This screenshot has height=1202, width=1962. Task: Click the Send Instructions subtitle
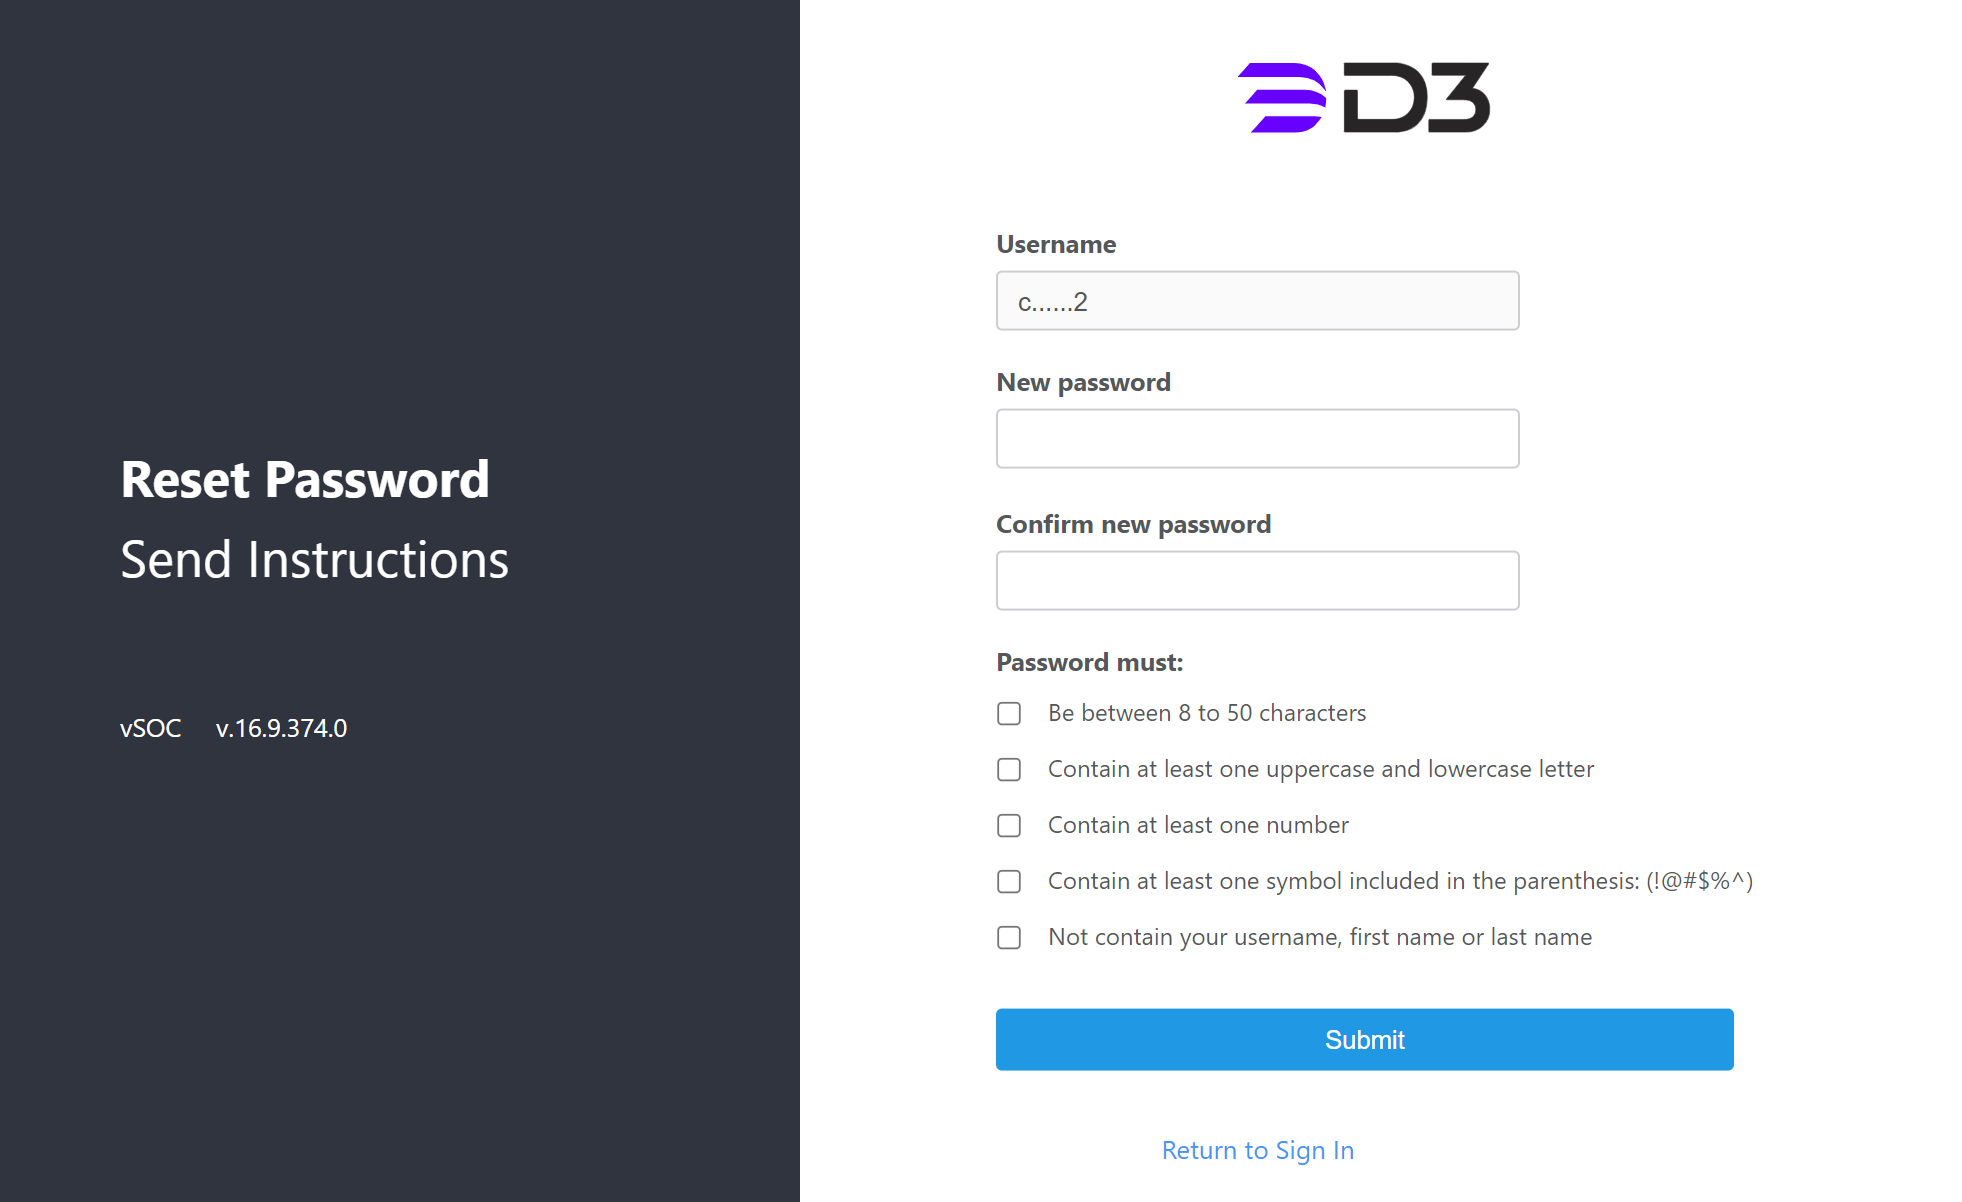pyautogui.click(x=314, y=560)
